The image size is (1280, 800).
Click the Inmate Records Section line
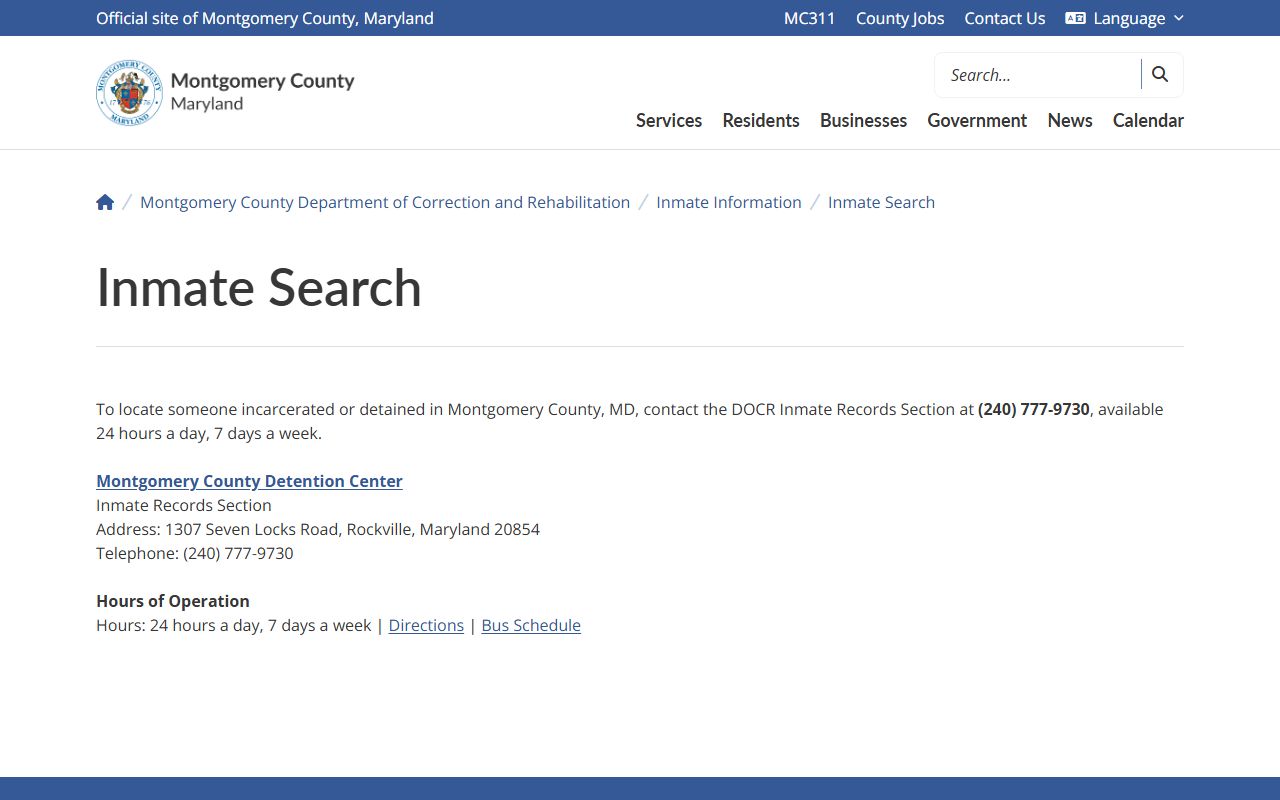pyautogui.click(x=184, y=505)
